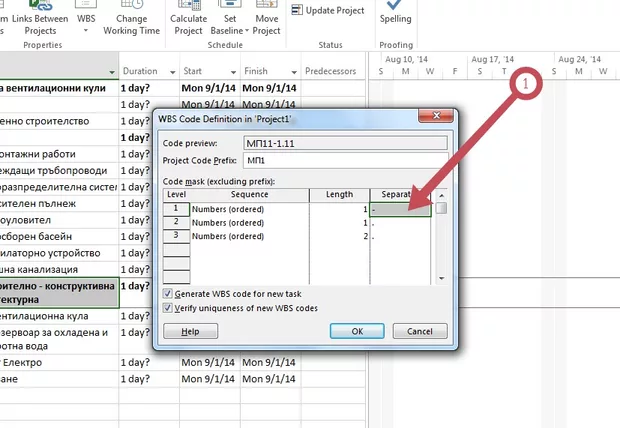Open the Set Baseline dropdown
This screenshot has height=428, width=620.
tap(231, 24)
